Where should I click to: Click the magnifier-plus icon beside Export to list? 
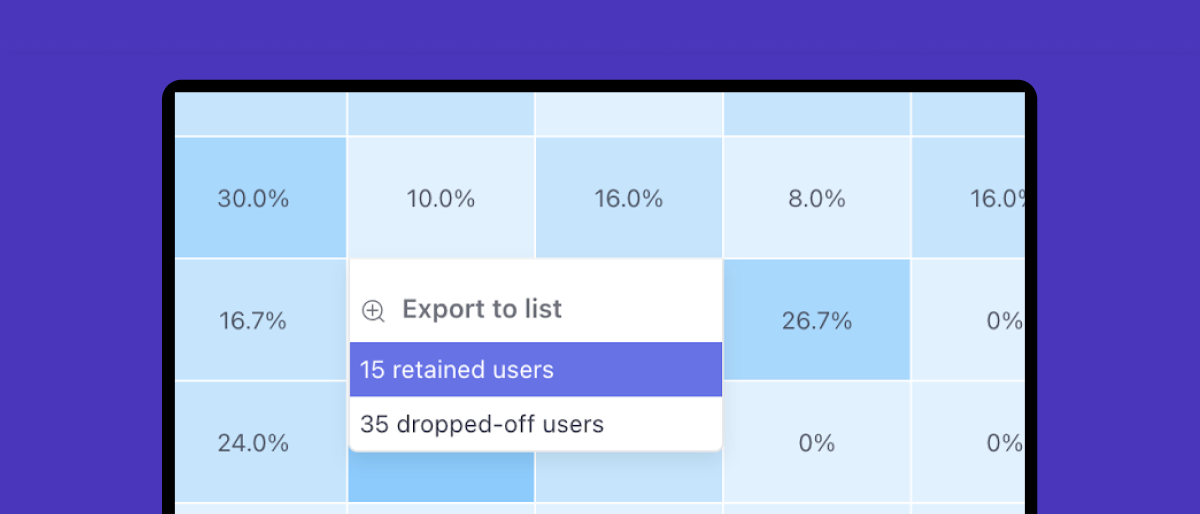(x=373, y=311)
